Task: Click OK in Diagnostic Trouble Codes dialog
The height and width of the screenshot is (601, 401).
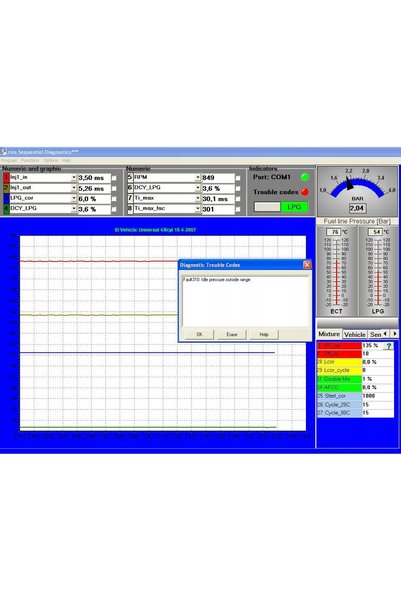Action: coord(199,335)
